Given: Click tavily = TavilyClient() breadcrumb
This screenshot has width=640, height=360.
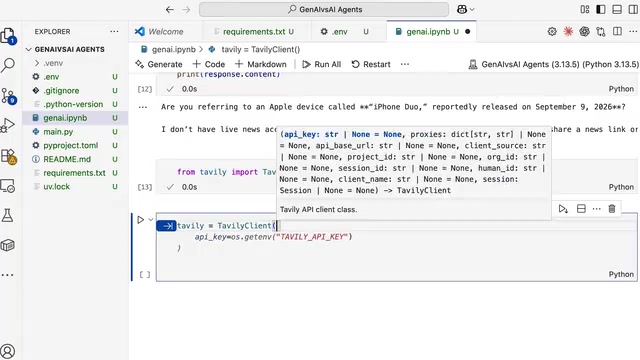Looking at the screenshot, I should pos(260,49).
